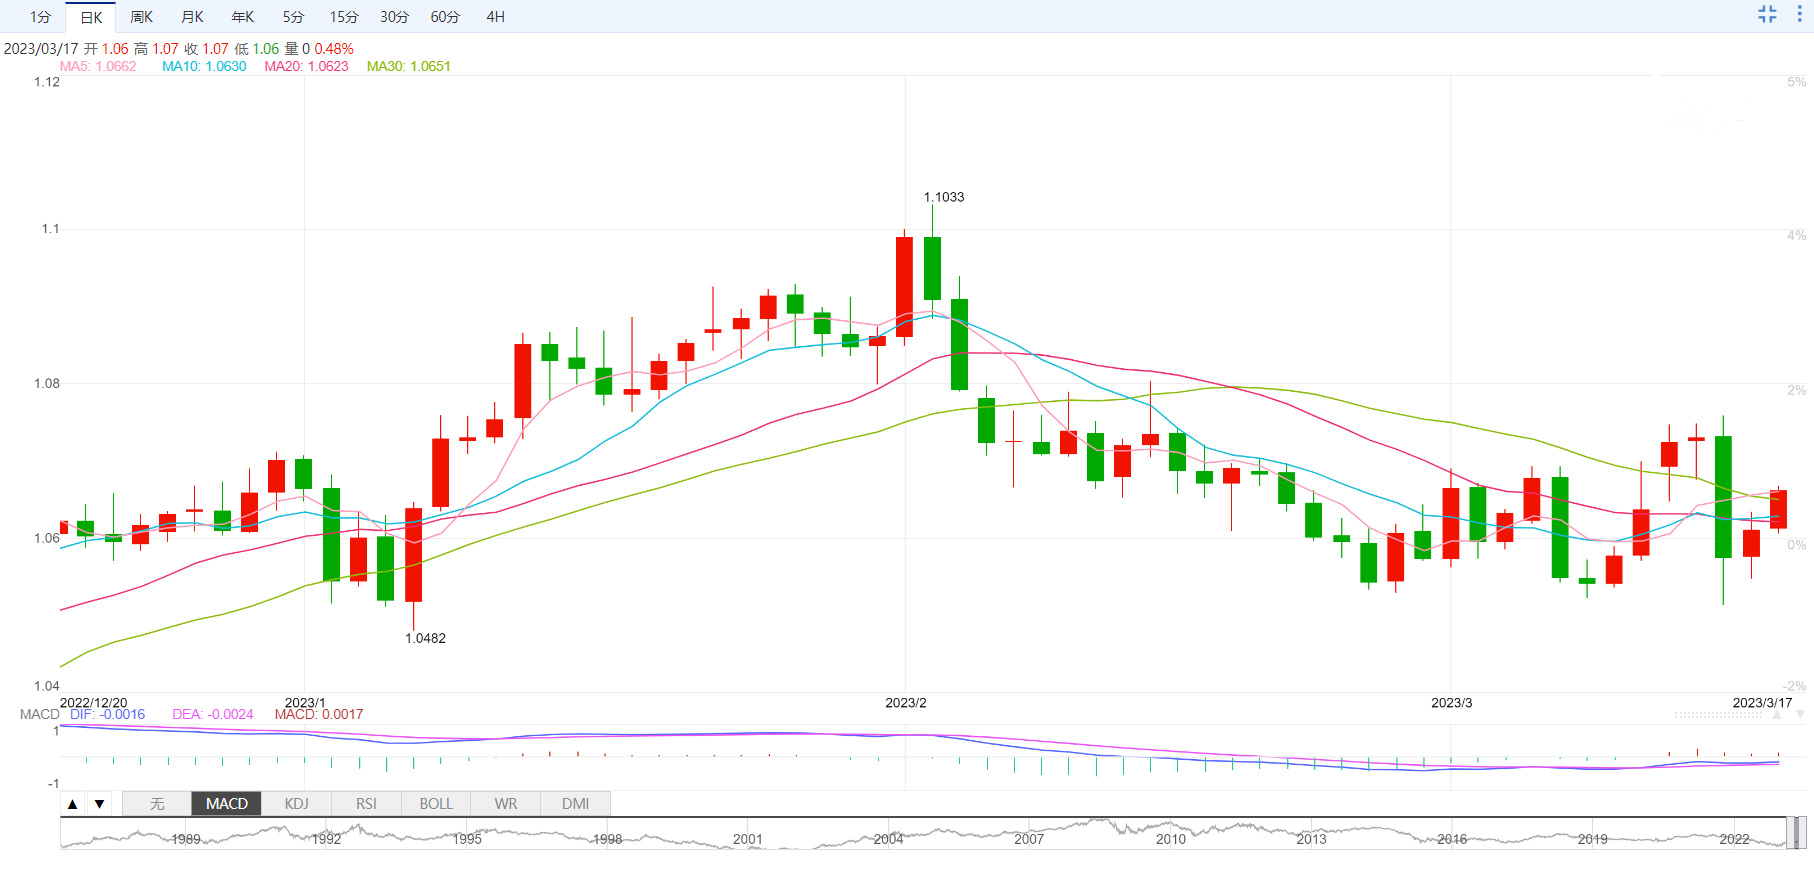This screenshot has width=1814, height=879.
Task: Select the RSI indicator button
Action: pos(366,804)
